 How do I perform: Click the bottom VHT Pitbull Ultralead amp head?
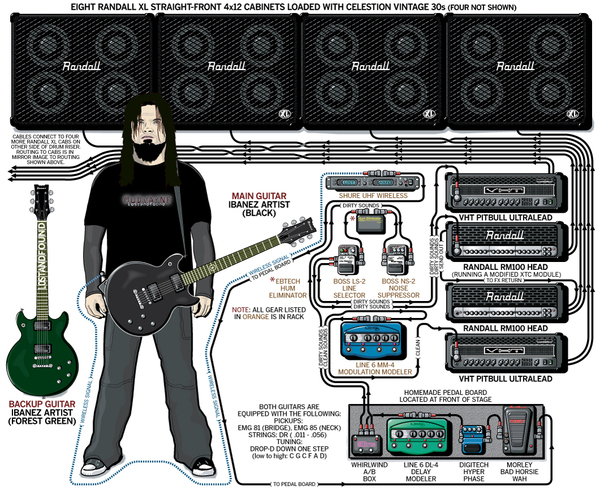(x=506, y=353)
